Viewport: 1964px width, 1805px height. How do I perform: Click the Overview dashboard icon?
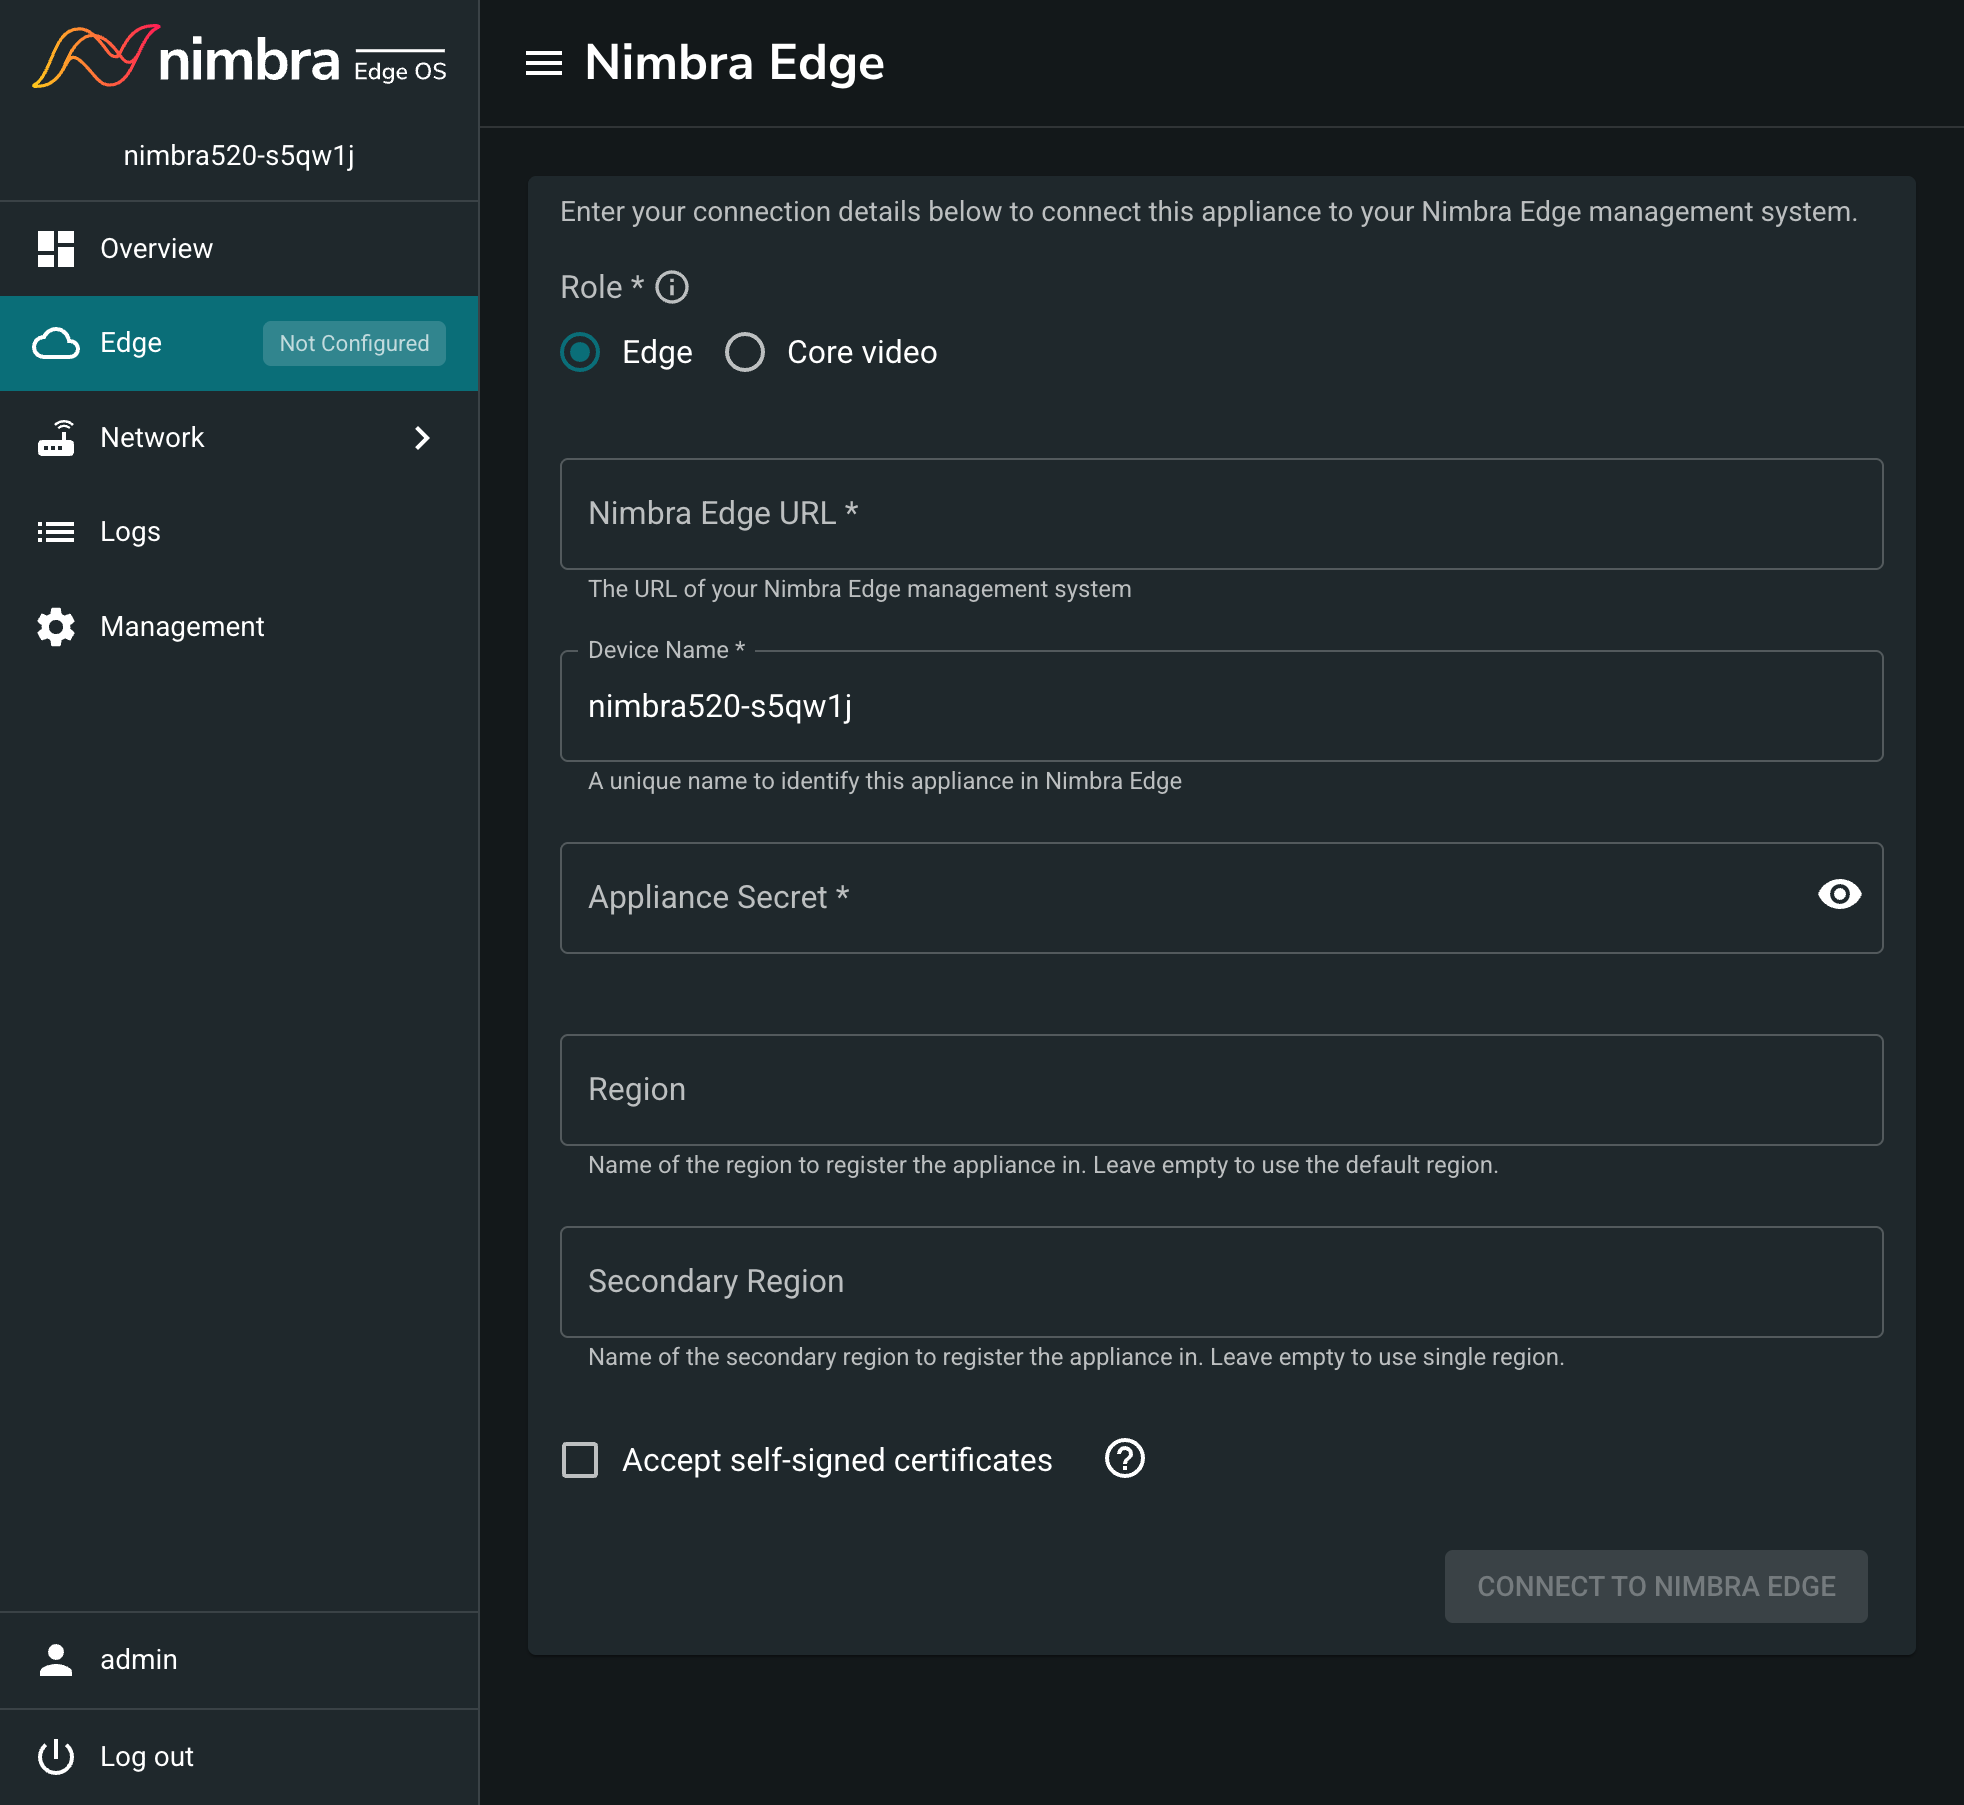pyautogui.click(x=56, y=249)
